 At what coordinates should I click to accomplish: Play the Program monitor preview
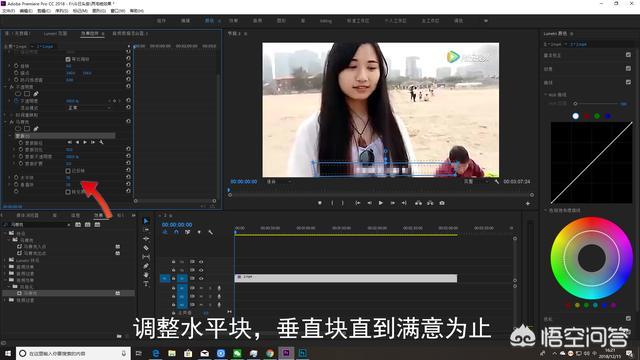[381, 203]
